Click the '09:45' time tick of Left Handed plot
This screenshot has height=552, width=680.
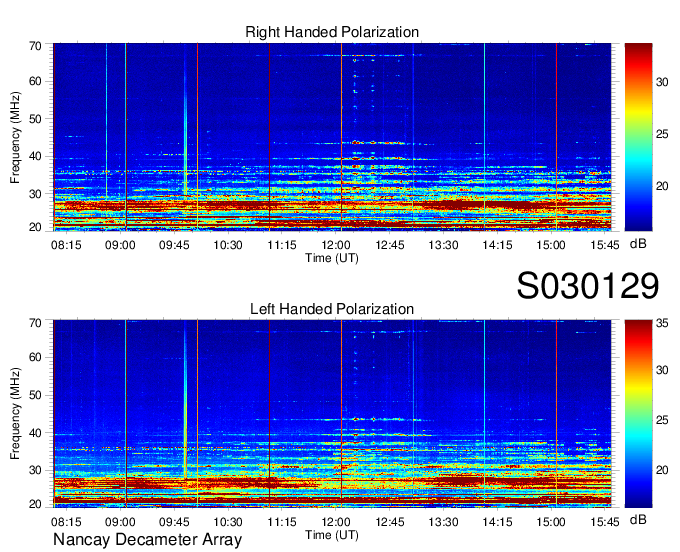coord(174,522)
